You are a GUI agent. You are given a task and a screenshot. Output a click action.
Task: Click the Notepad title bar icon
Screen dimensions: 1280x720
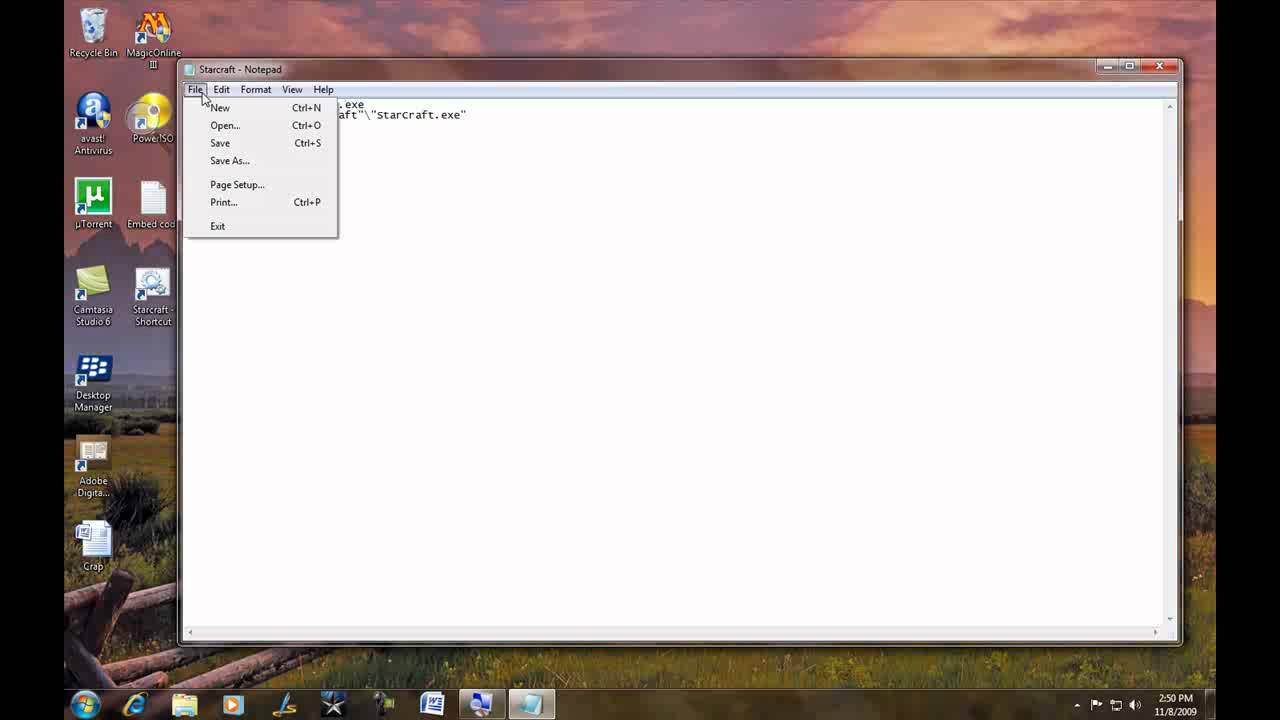coord(190,70)
